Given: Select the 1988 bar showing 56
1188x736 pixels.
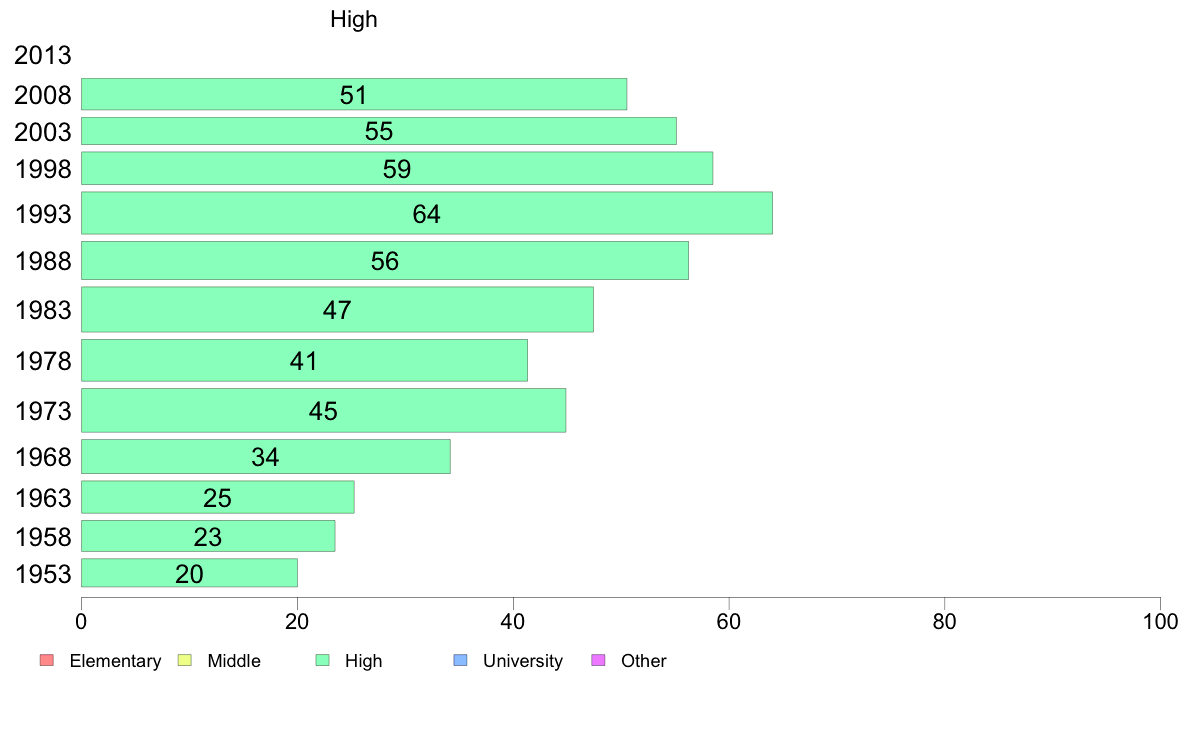Looking at the screenshot, I should (385, 261).
